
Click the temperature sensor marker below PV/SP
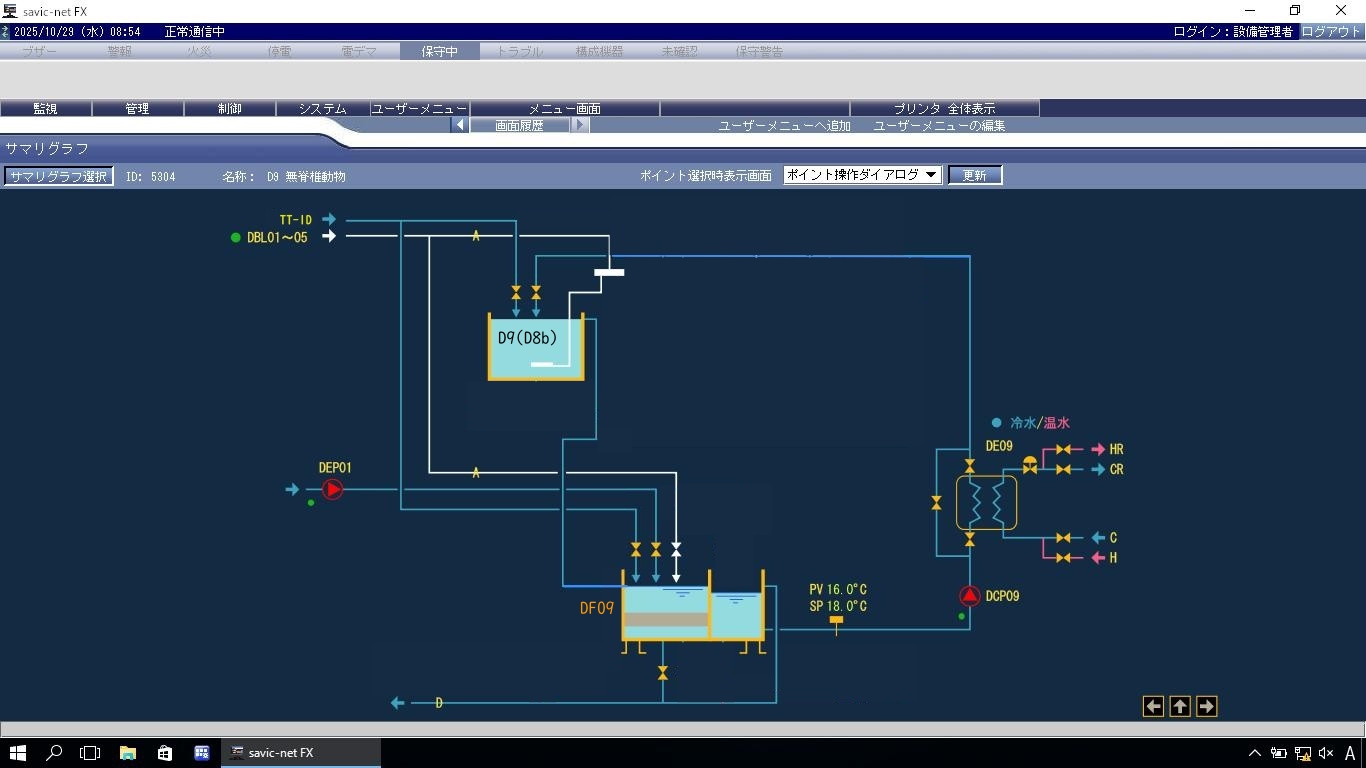[x=836, y=622]
